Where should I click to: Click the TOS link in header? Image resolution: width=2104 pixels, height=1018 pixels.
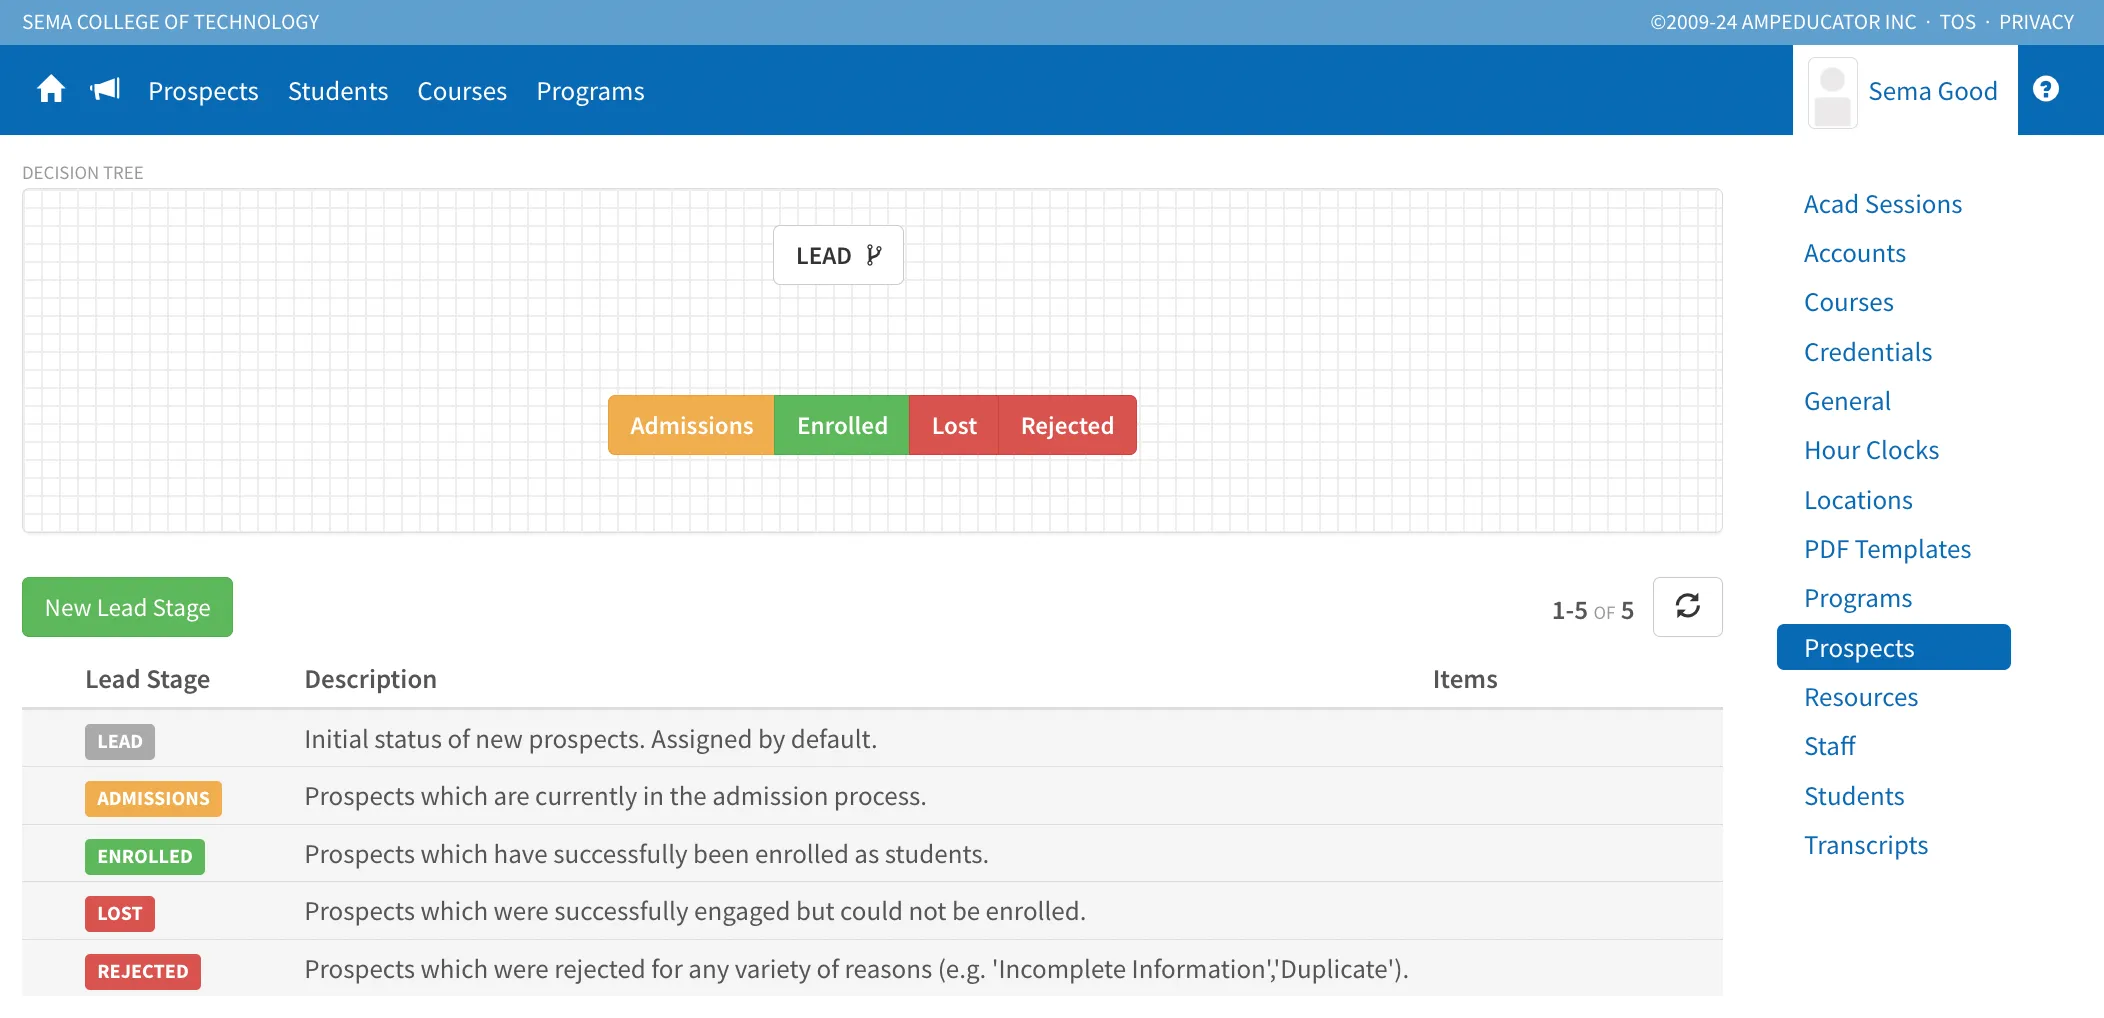pyautogui.click(x=1957, y=22)
